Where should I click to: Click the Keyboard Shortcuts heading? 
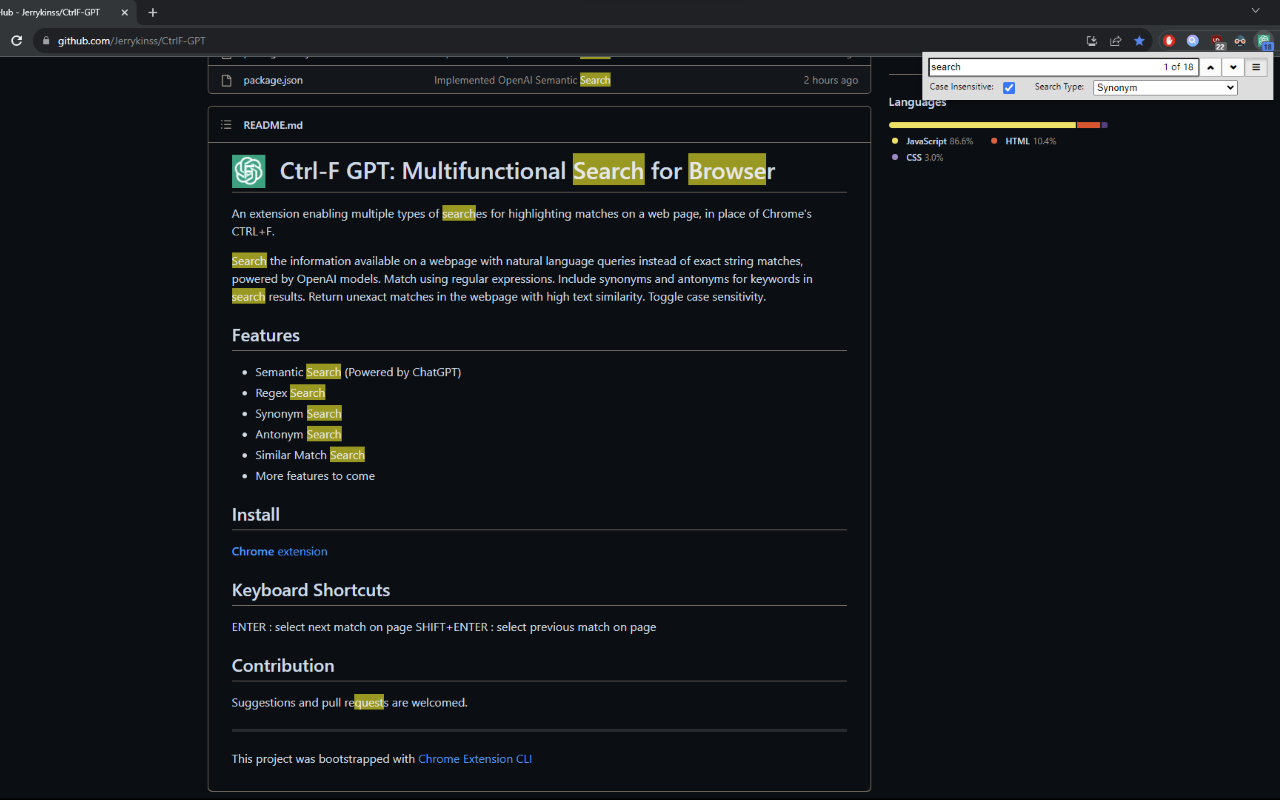click(311, 590)
